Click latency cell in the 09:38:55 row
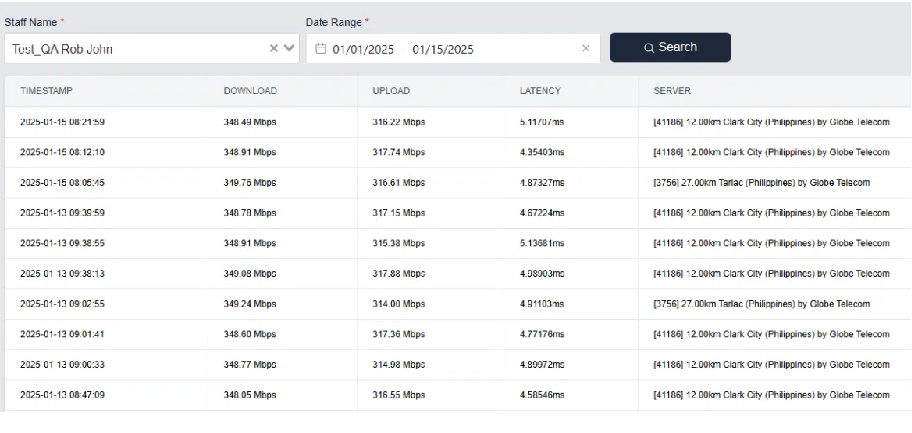Screen dimensions: 912x433 (542, 243)
